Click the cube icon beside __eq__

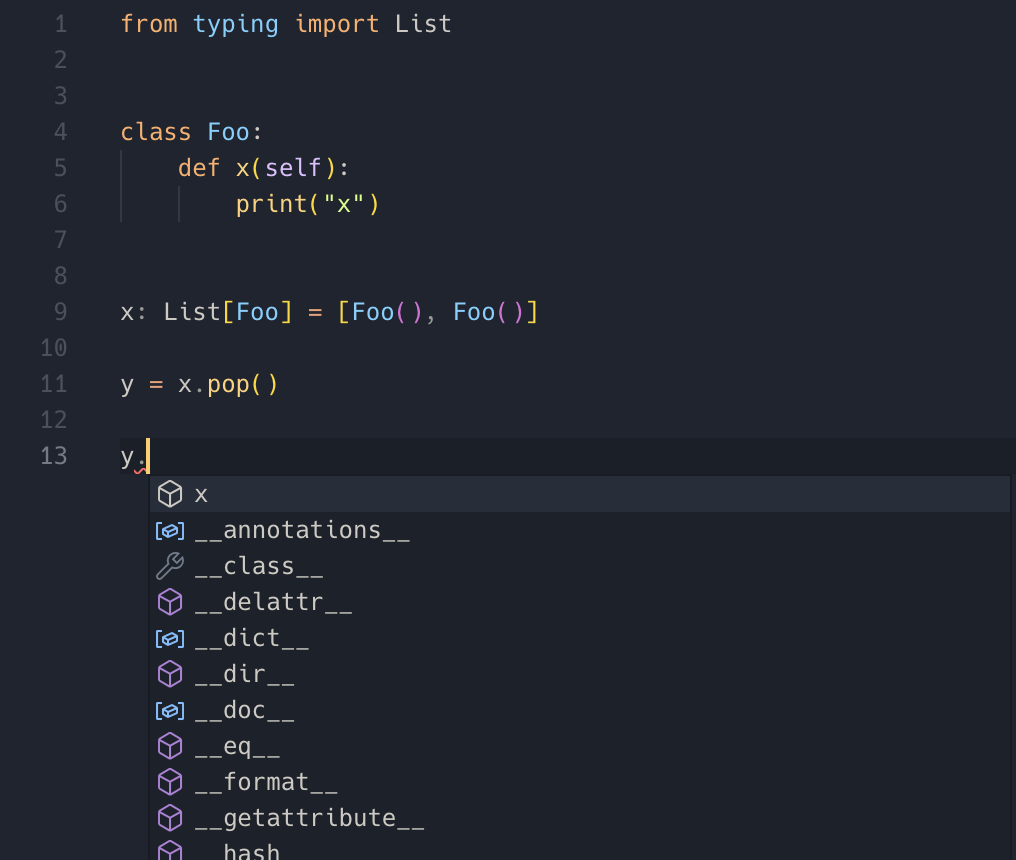[x=170, y=746]
